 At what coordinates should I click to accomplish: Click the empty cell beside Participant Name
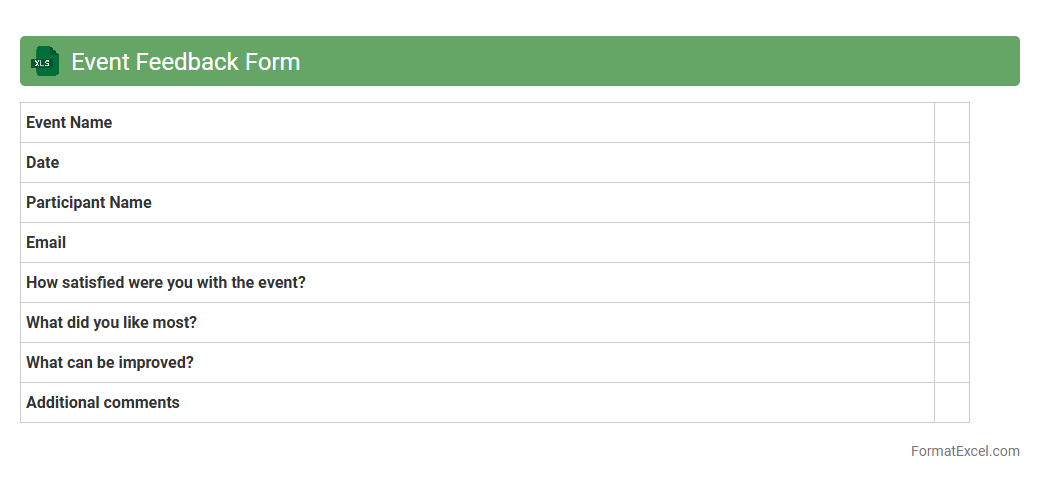pos(952,203)
